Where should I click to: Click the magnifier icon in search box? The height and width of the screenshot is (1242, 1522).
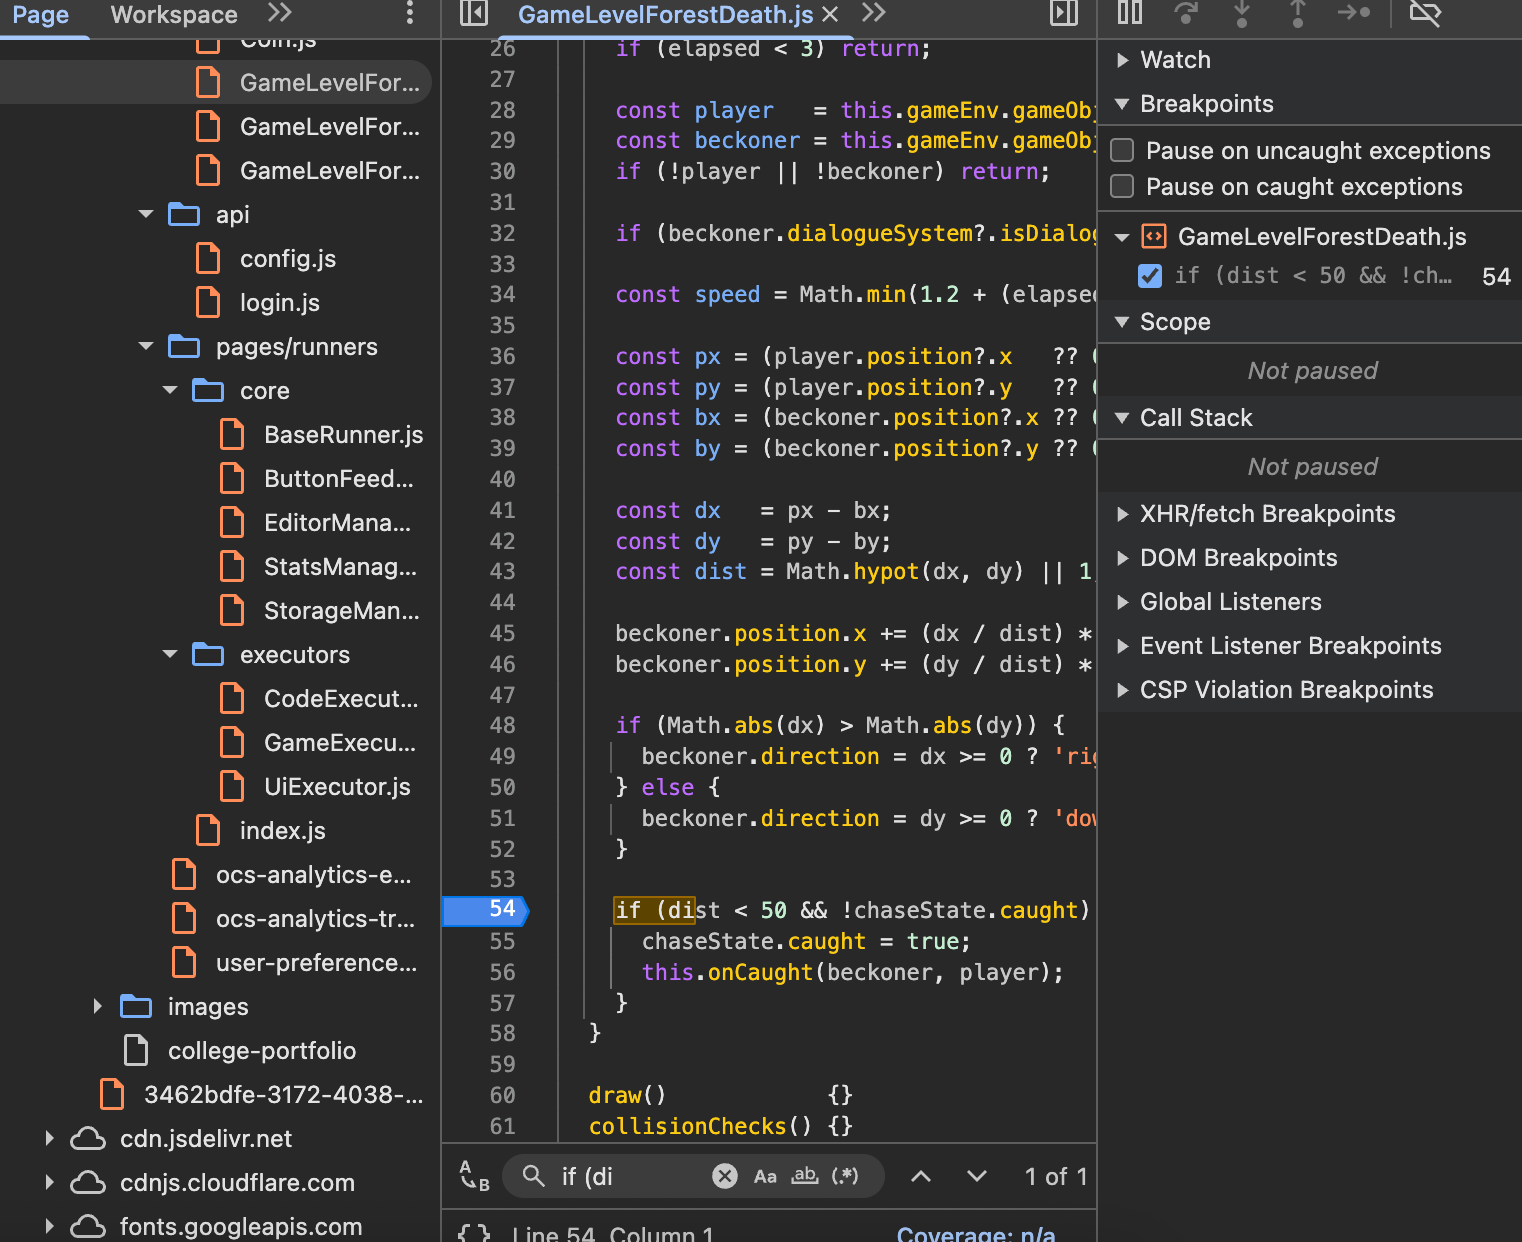tap(534, 1176)
